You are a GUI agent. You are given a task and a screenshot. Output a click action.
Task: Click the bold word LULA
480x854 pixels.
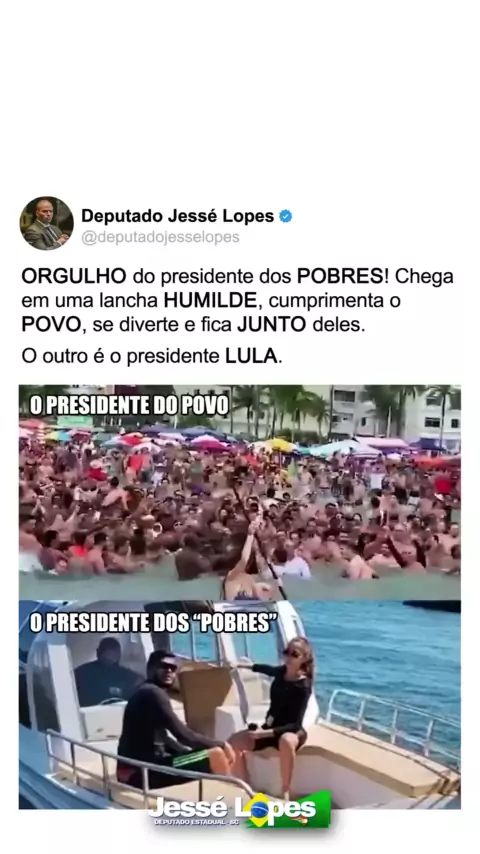(x=251, y=357)
